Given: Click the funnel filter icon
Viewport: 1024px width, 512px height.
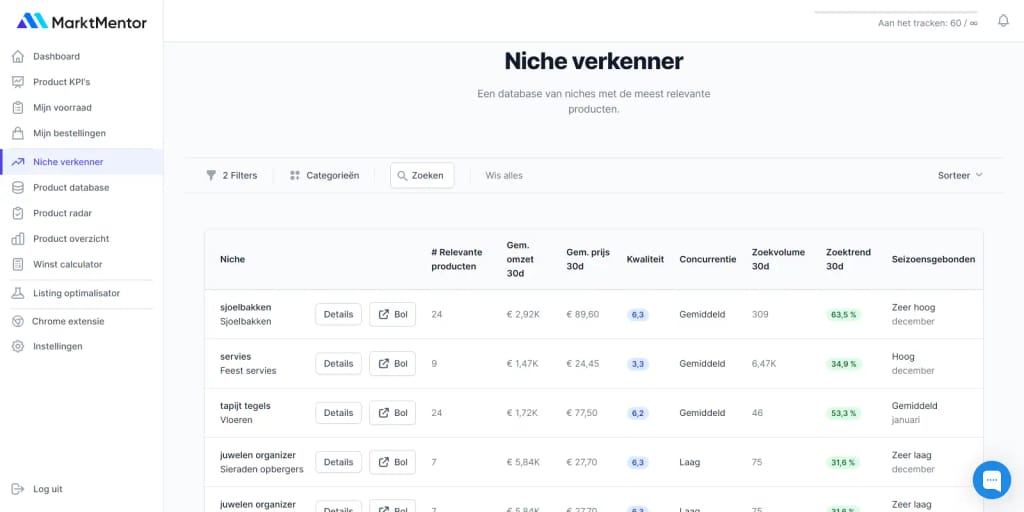Looking at the screenshot, I should tap(211, 175).
